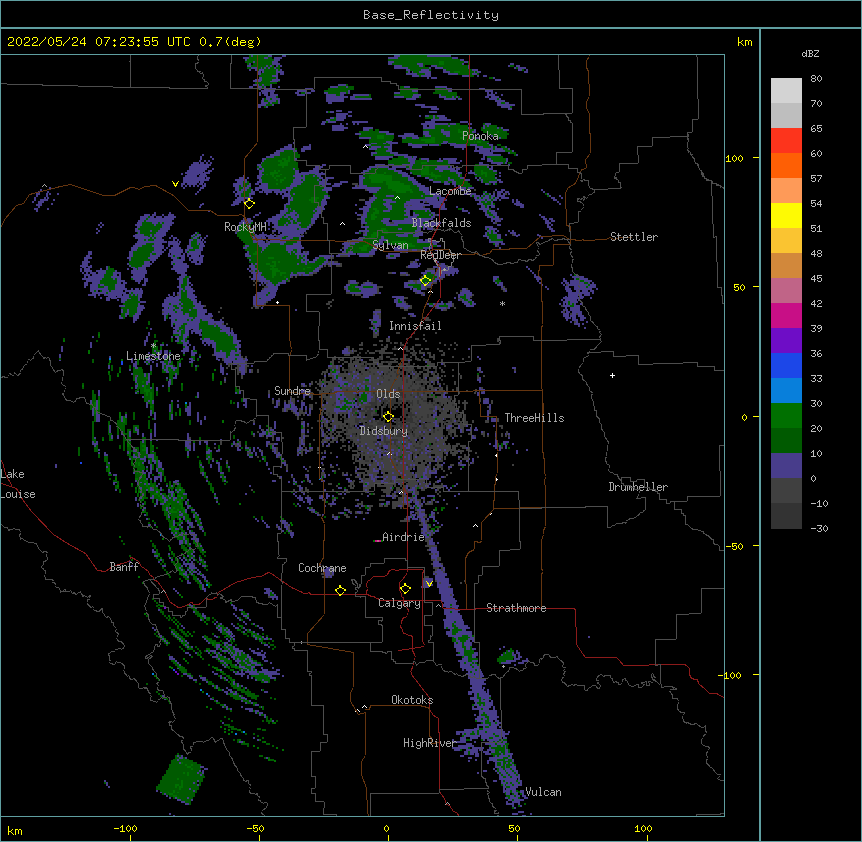Select the yellow diamond marker between Olds and Didsbury

pos(388,416)
